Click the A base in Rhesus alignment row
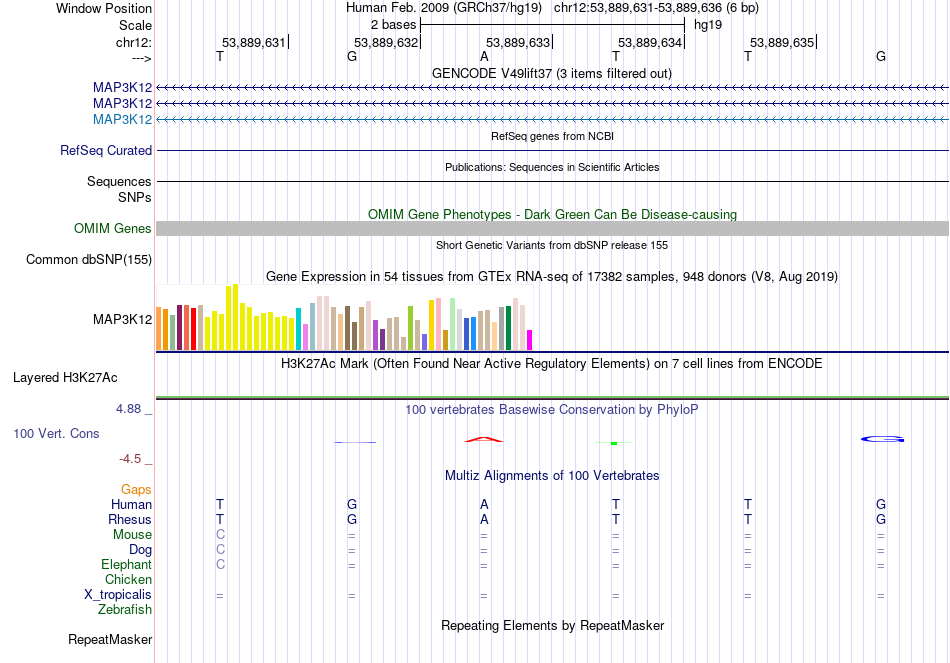Image resolution: width=950 pixels, height=663 pixels. [483, 519]
